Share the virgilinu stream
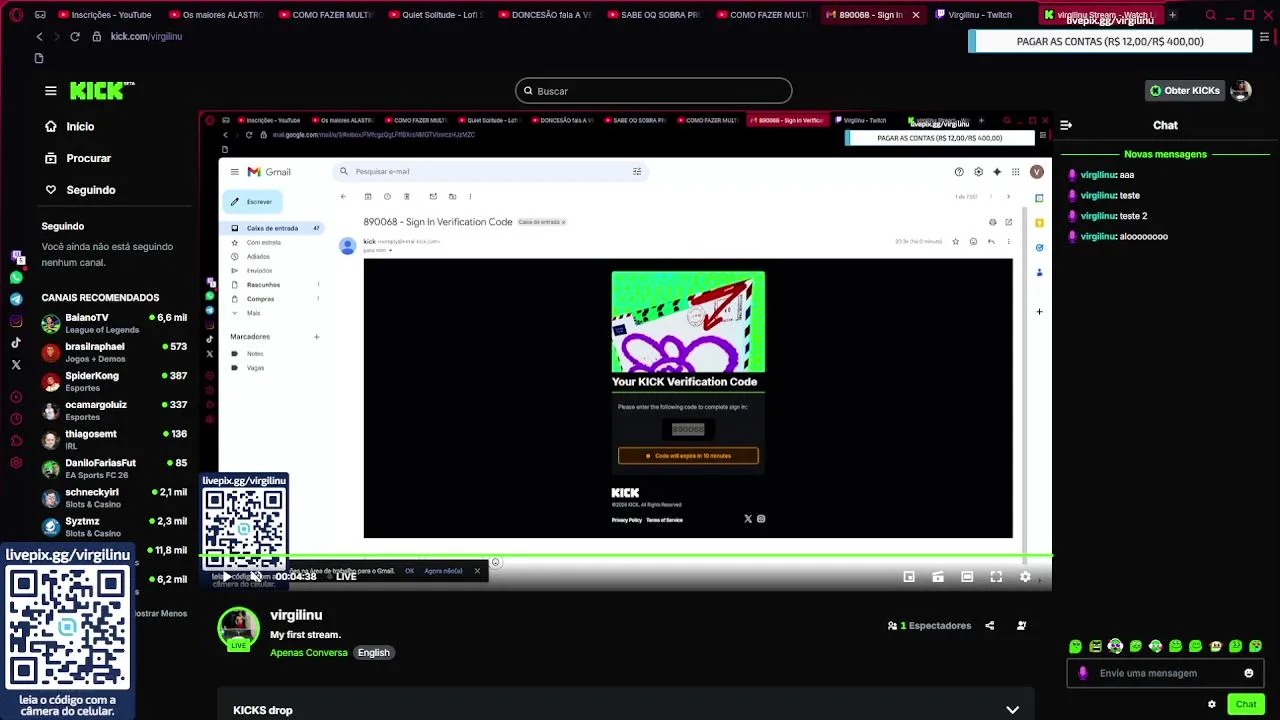Image resolution: width=1280 pixels, height=720 pixels. tap(989, 626)
